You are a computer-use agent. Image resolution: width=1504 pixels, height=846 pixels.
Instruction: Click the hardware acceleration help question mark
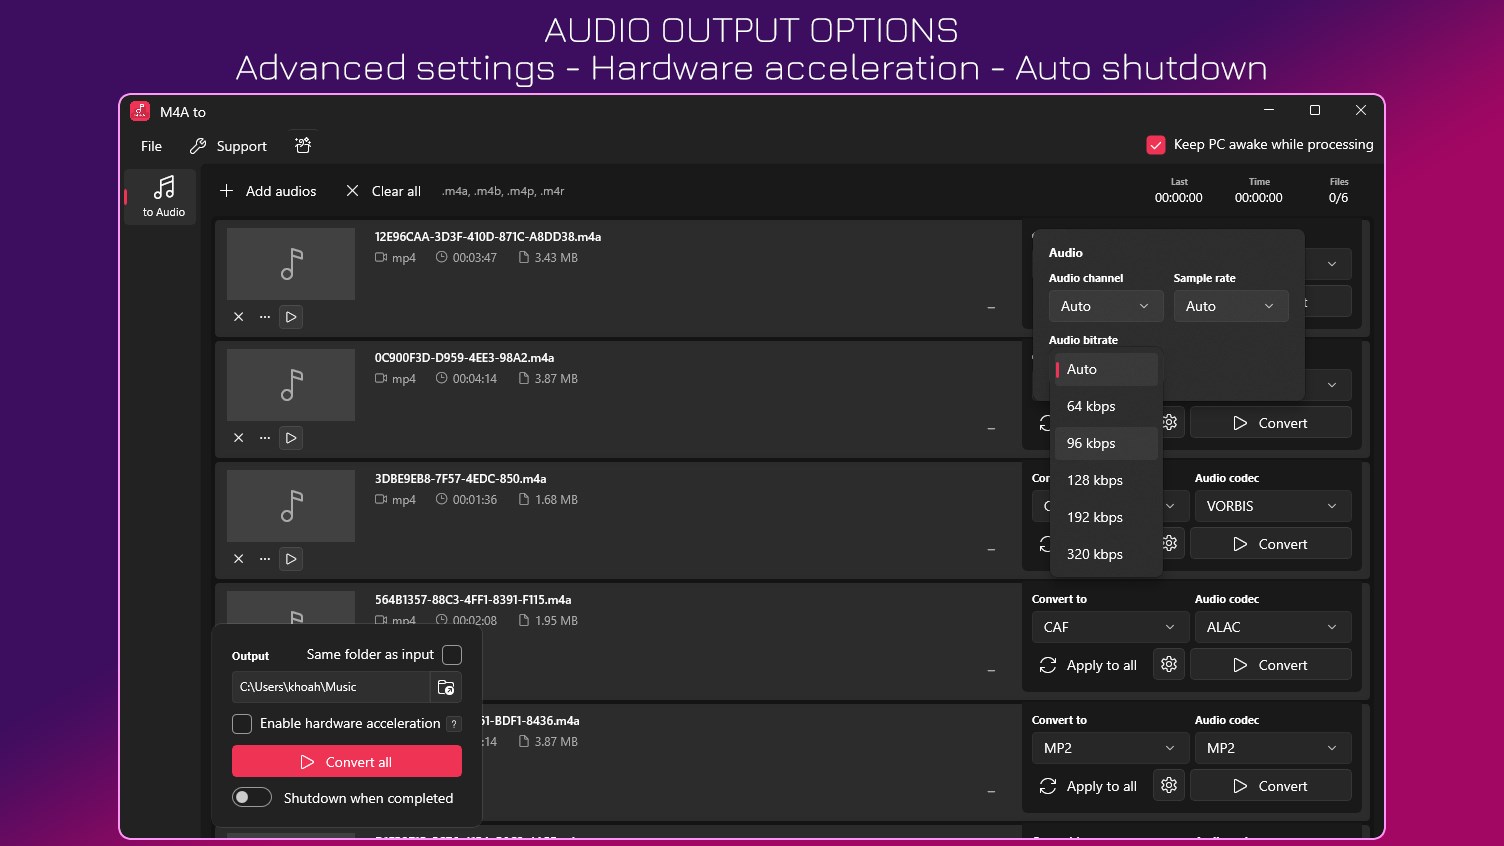[x=454, y=724]
